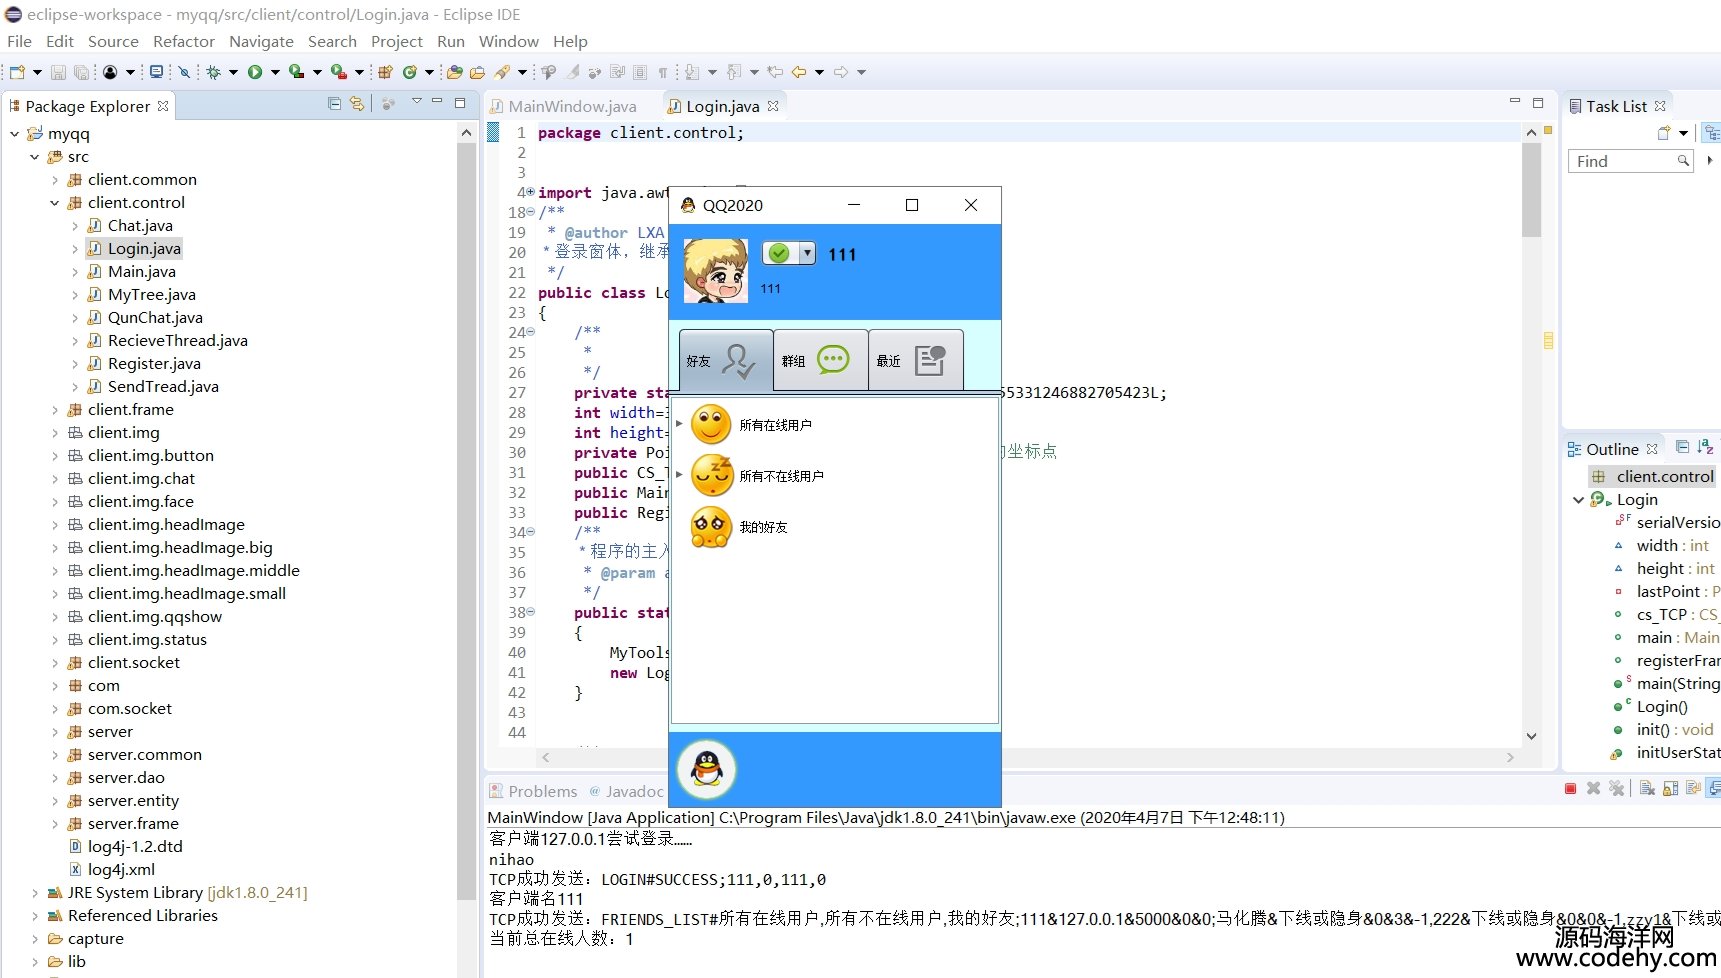Viewport: 1721px width, 978px height.
Task: Click the 最近 recent tab in QQ2020
Action: (916, 360)
